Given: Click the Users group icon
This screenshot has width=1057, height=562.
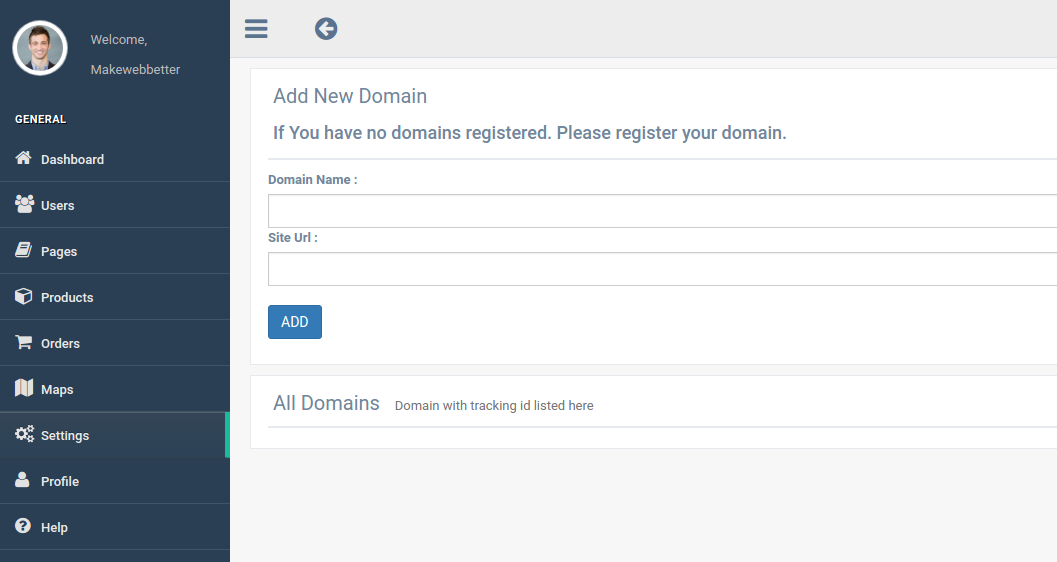Looking at the screenshot, I should click(x=24, y=204).
